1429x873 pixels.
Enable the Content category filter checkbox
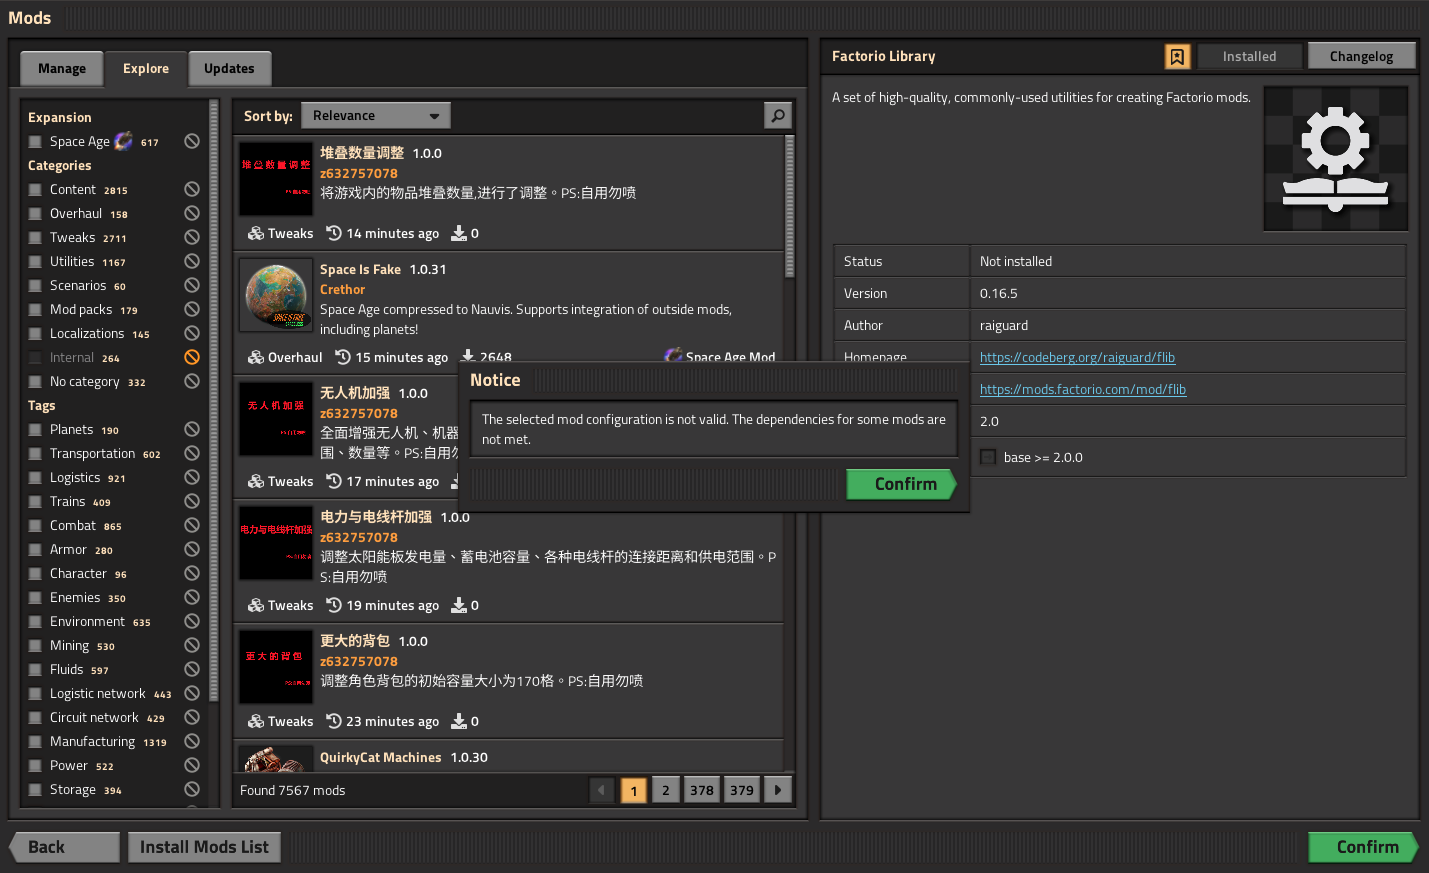(x=34, y=189)
